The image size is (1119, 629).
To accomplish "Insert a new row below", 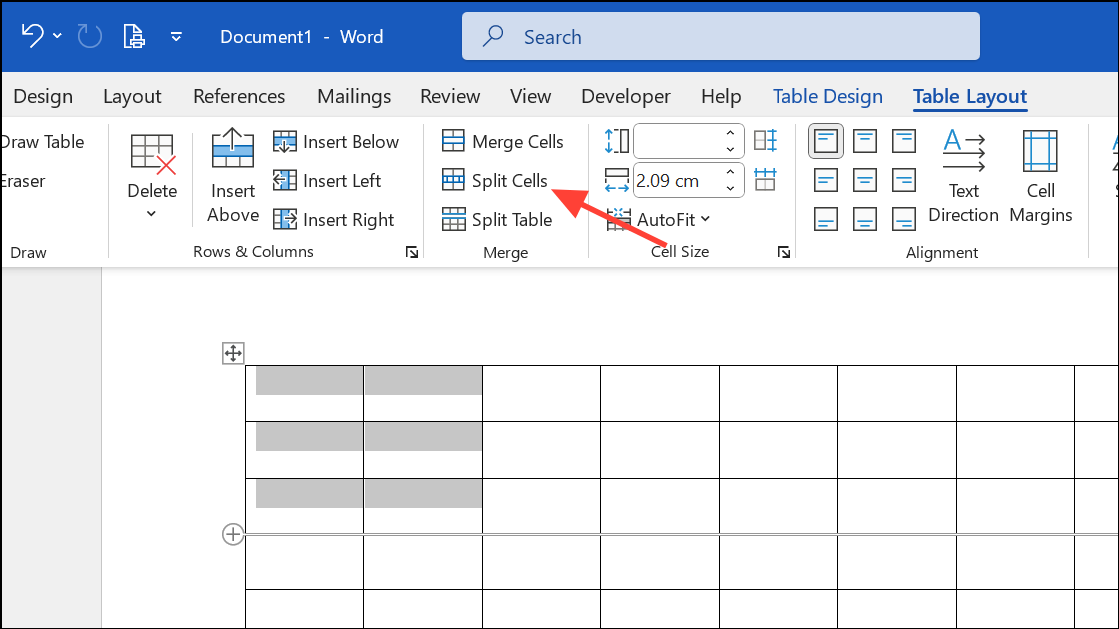I will [x=339, y=141].
